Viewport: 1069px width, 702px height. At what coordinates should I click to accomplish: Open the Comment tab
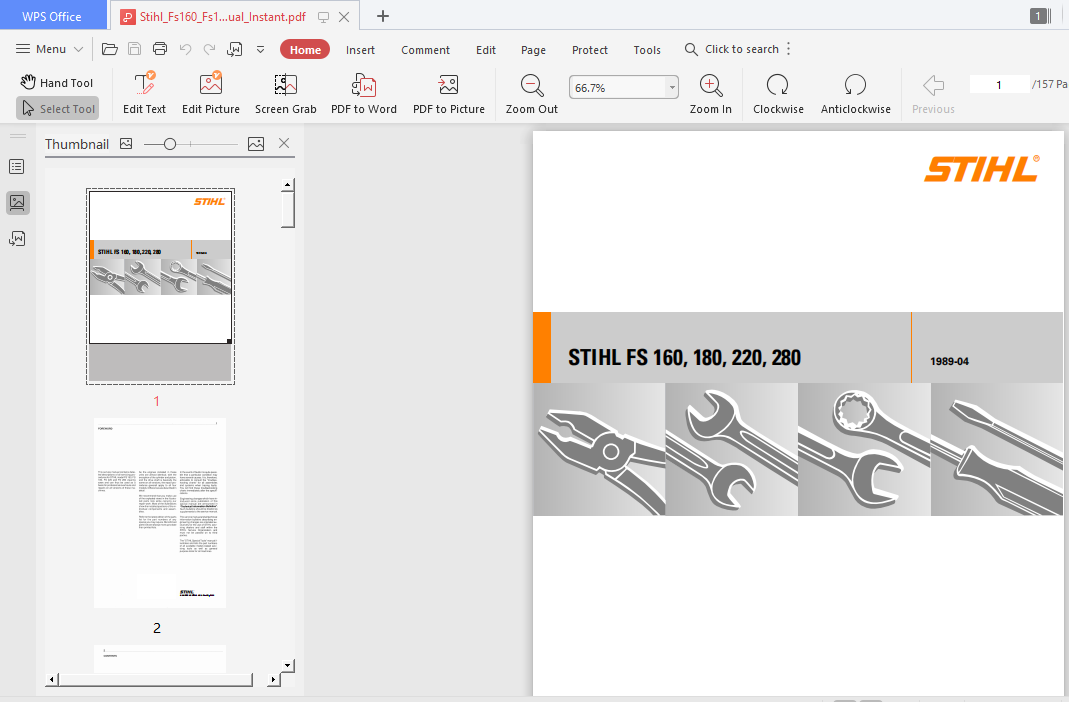tap(425, 50)
